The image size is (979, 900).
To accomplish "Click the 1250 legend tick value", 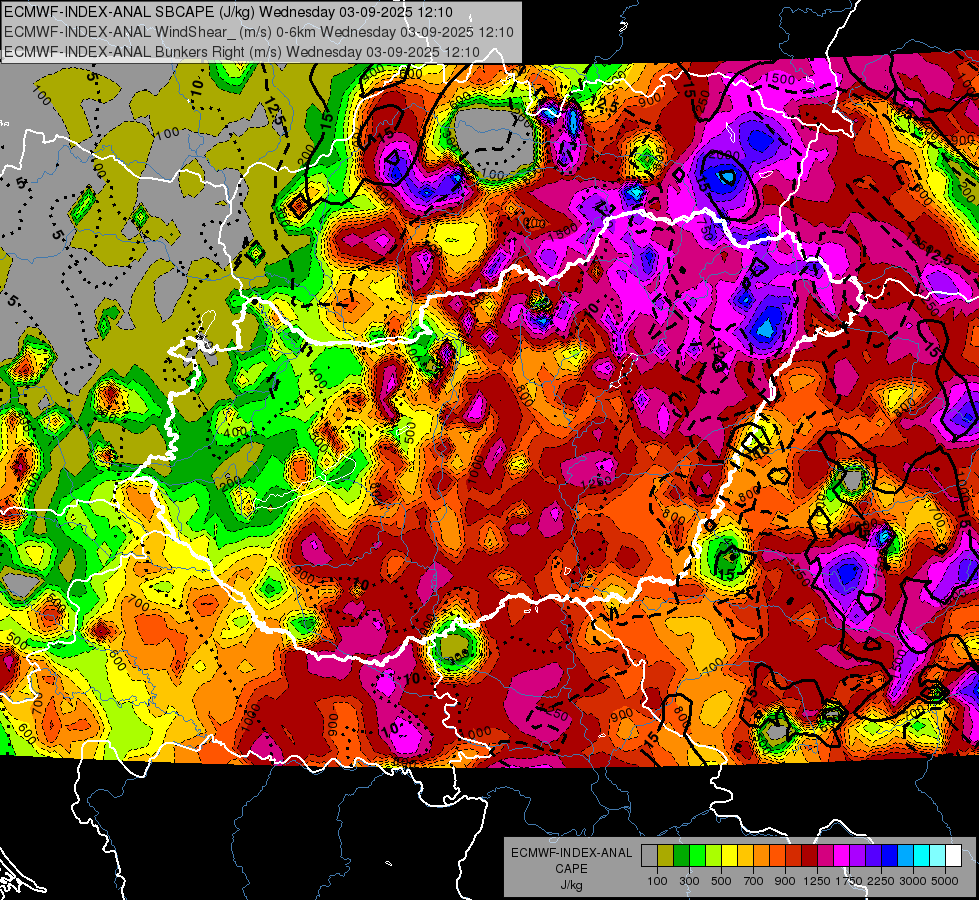I will [817, 881].
